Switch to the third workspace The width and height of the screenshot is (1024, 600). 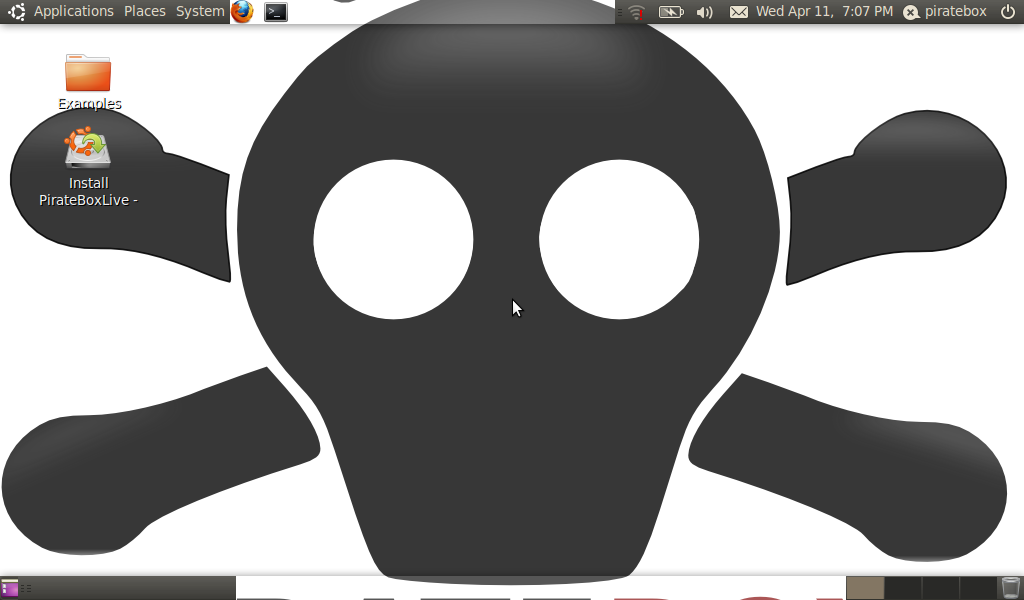point(940,588)
